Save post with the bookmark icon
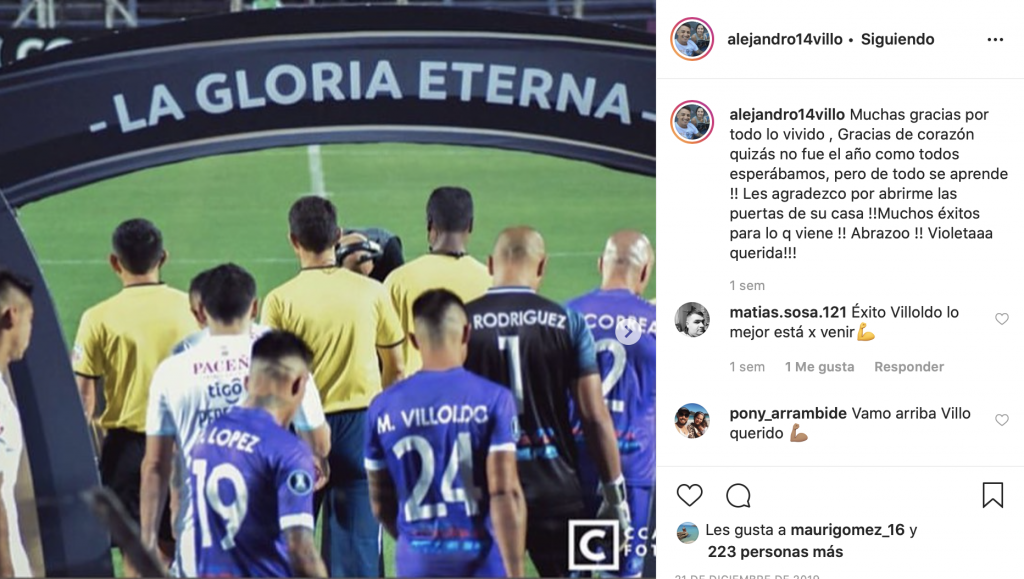Screen dimensions: 1024x579 click(x=993, y=495)
